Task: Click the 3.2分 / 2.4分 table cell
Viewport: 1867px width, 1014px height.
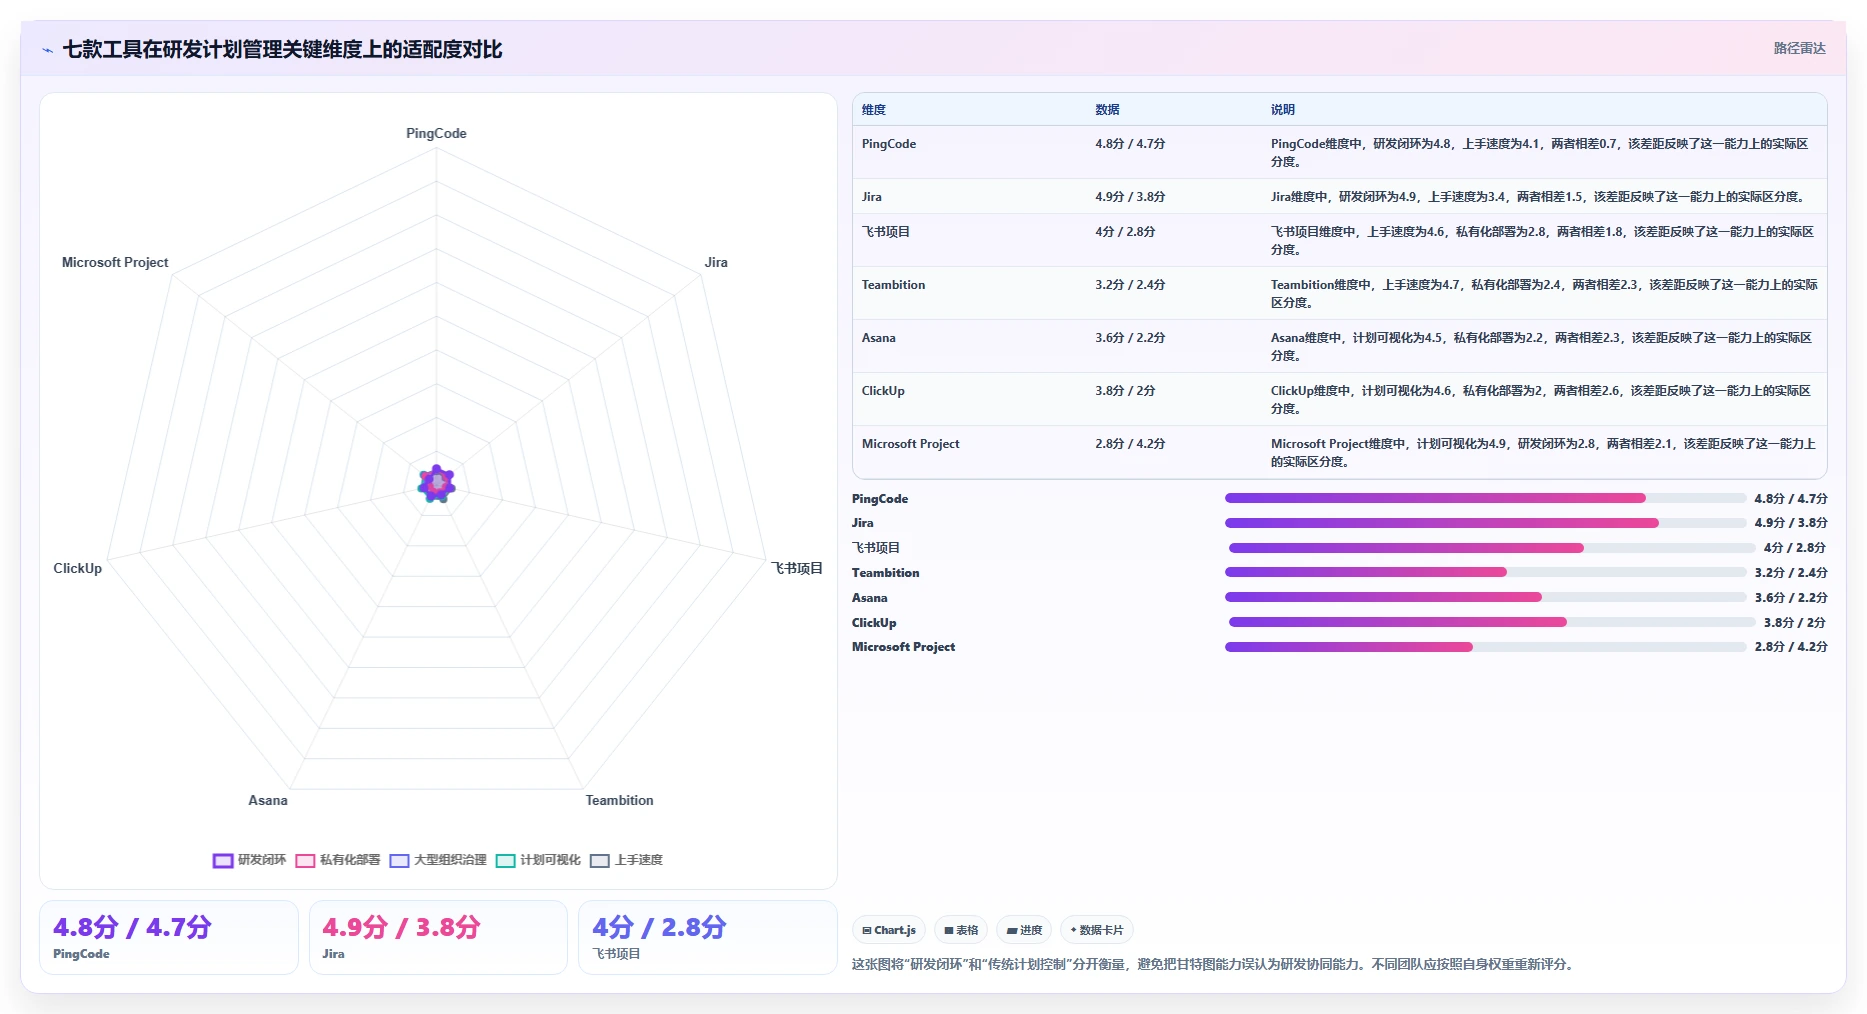Action: (1130, 285)
